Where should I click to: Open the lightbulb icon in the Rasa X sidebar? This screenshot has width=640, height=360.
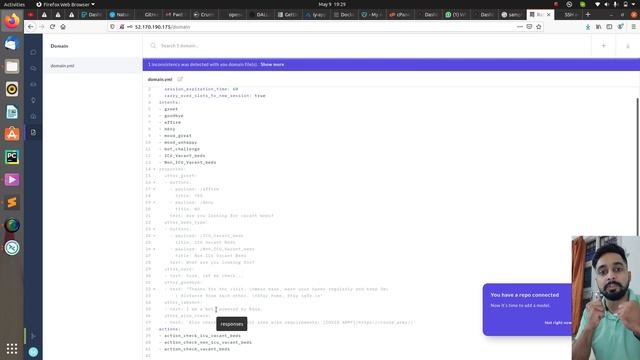33,100
